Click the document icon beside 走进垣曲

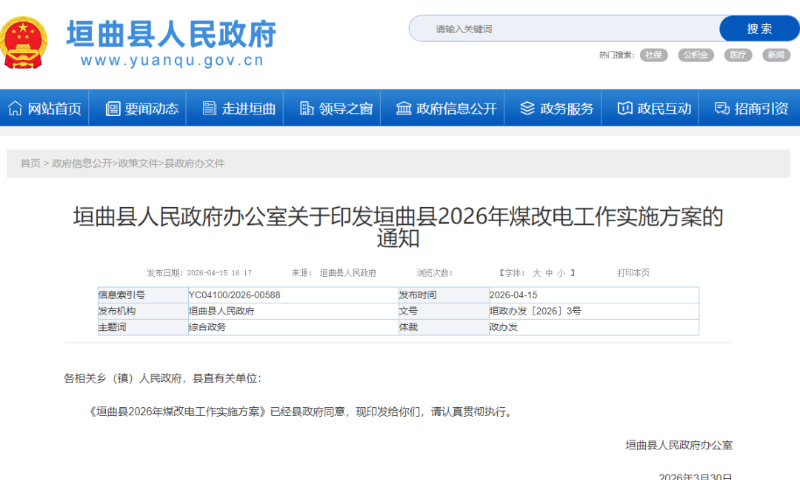[x=208, y=108]
